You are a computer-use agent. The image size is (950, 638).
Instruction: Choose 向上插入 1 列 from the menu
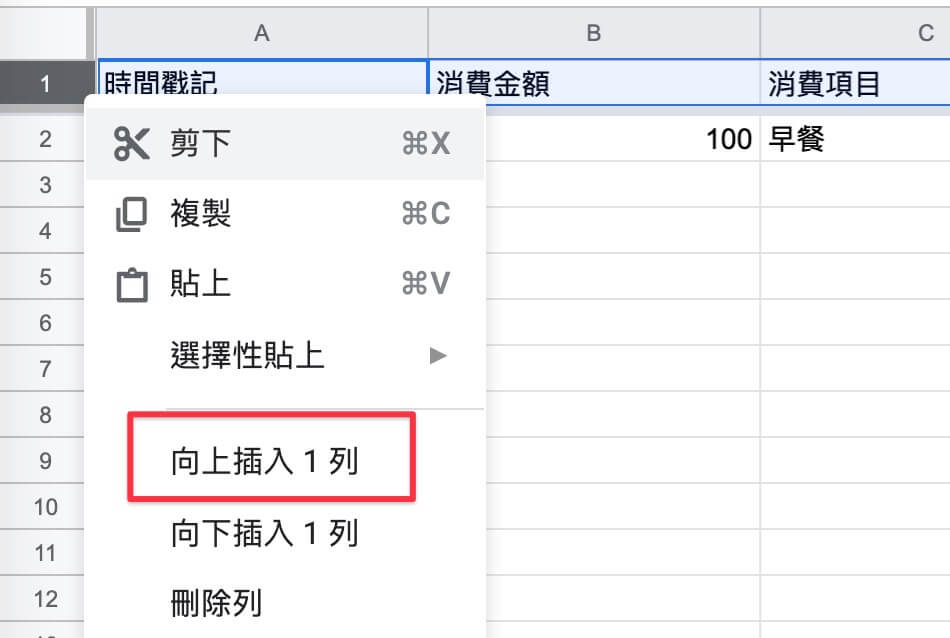pyautogui.click(x=265, y=461)
